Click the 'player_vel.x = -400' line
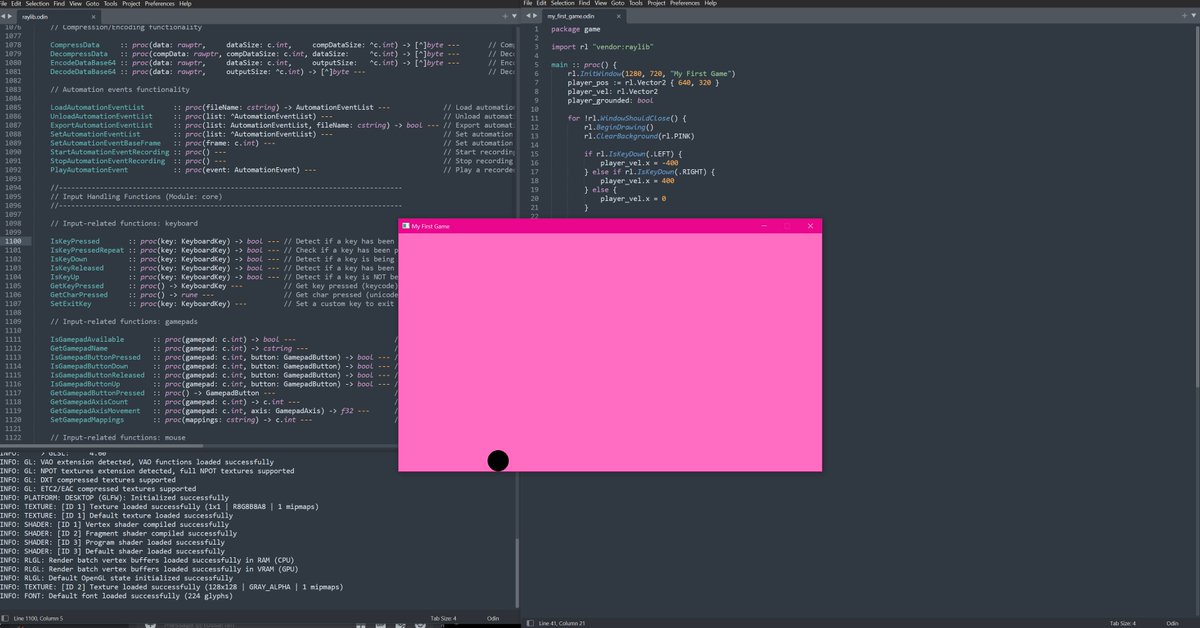The image size is (1200, 628). coord(639,163)
